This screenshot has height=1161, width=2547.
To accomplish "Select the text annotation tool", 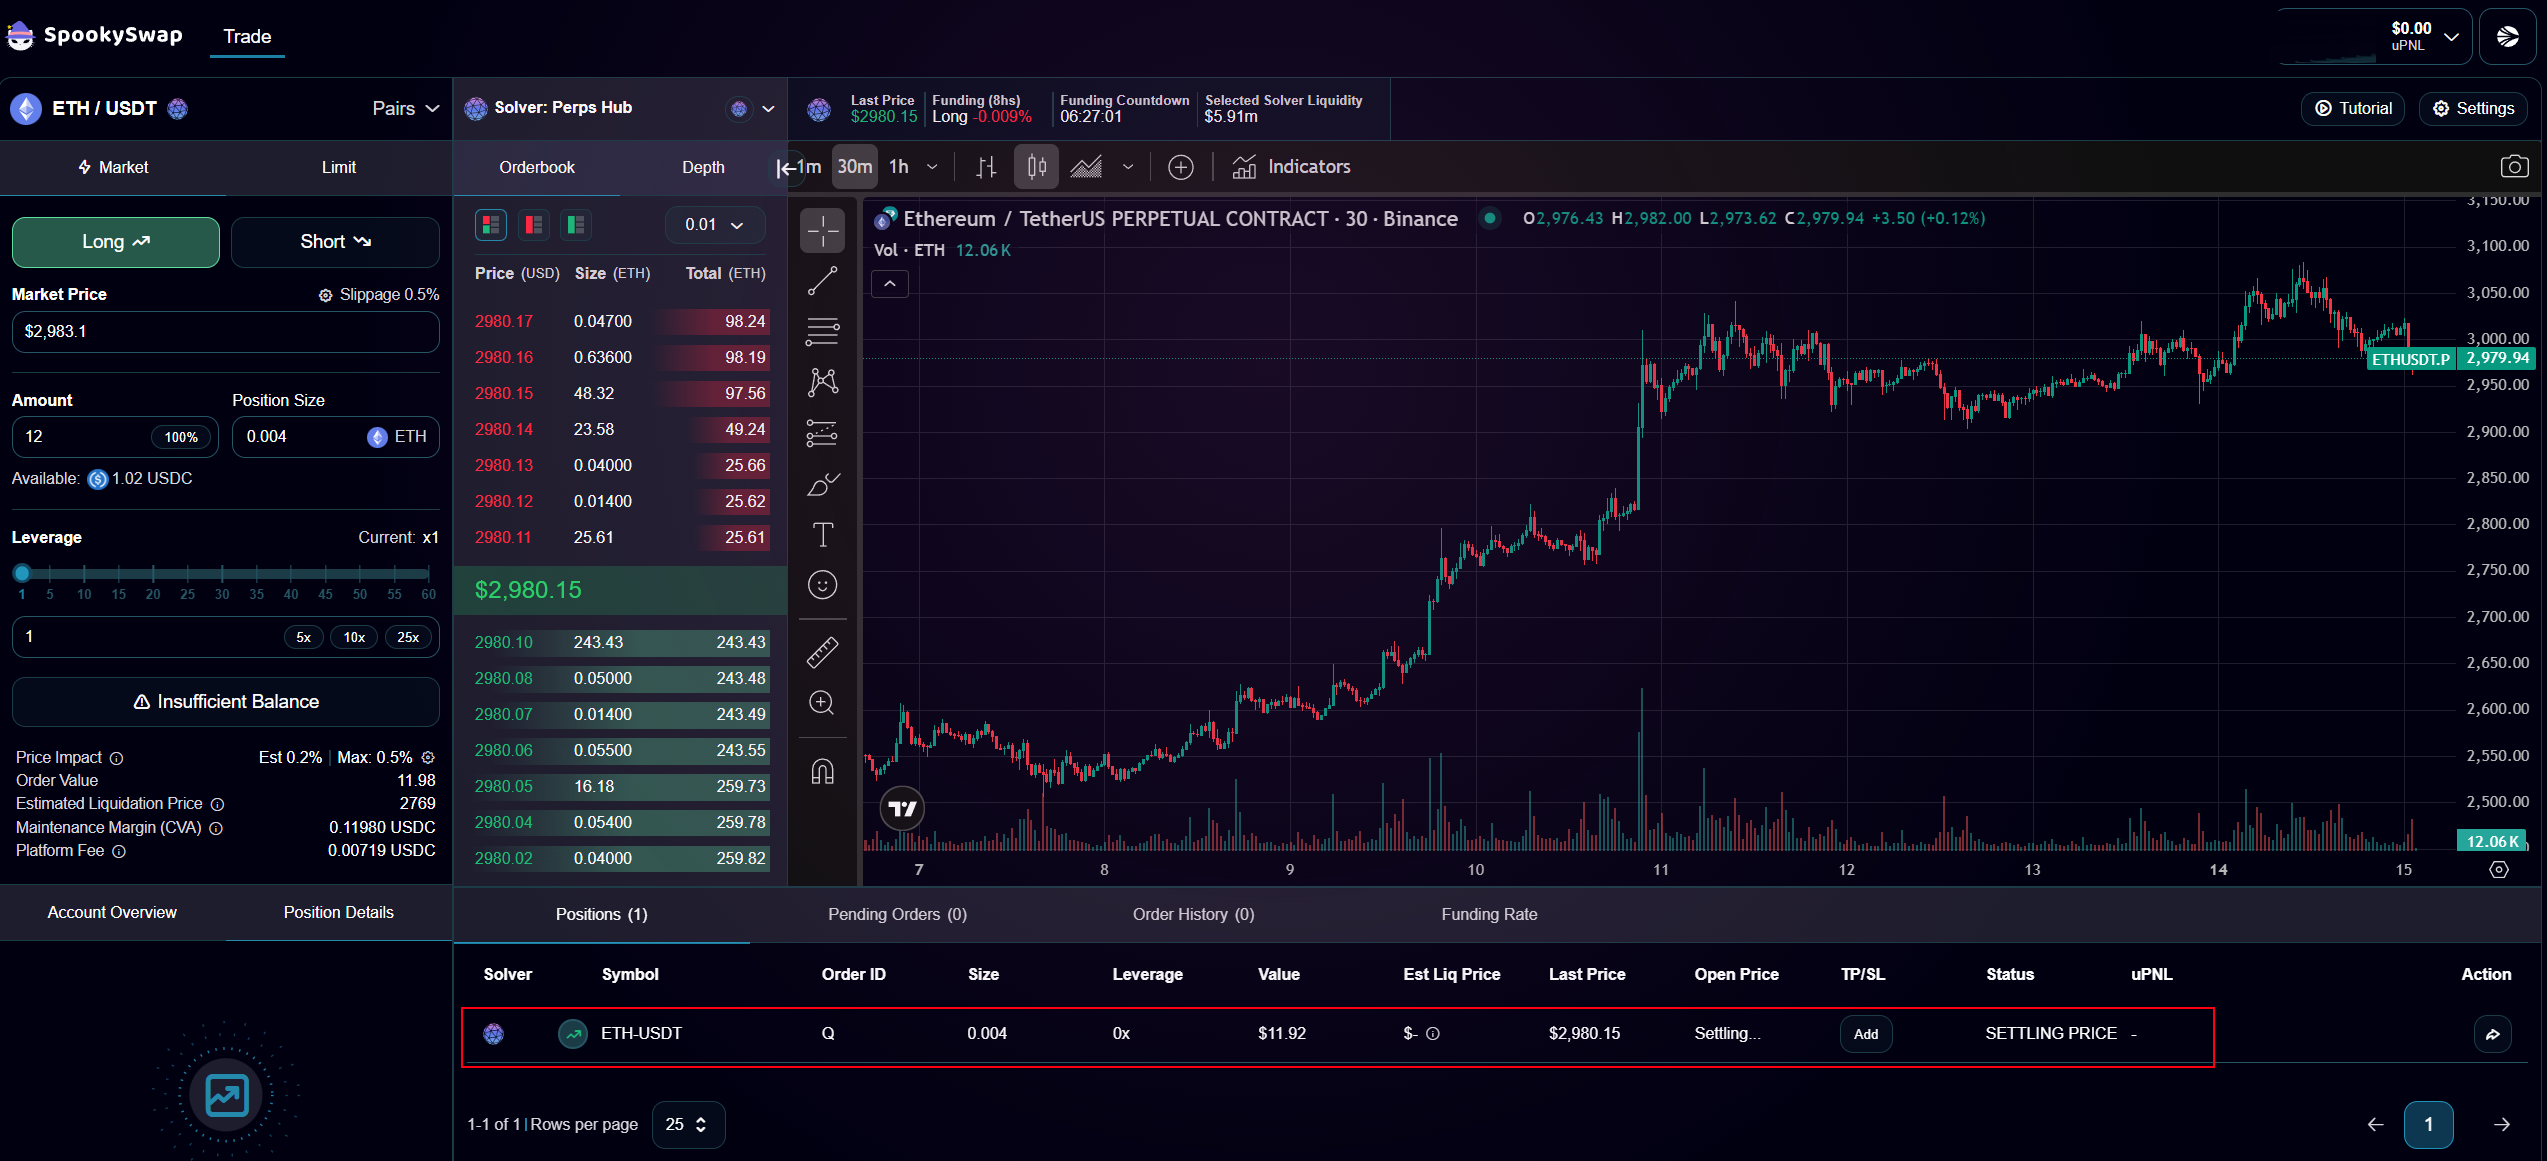I will [822, 535].
